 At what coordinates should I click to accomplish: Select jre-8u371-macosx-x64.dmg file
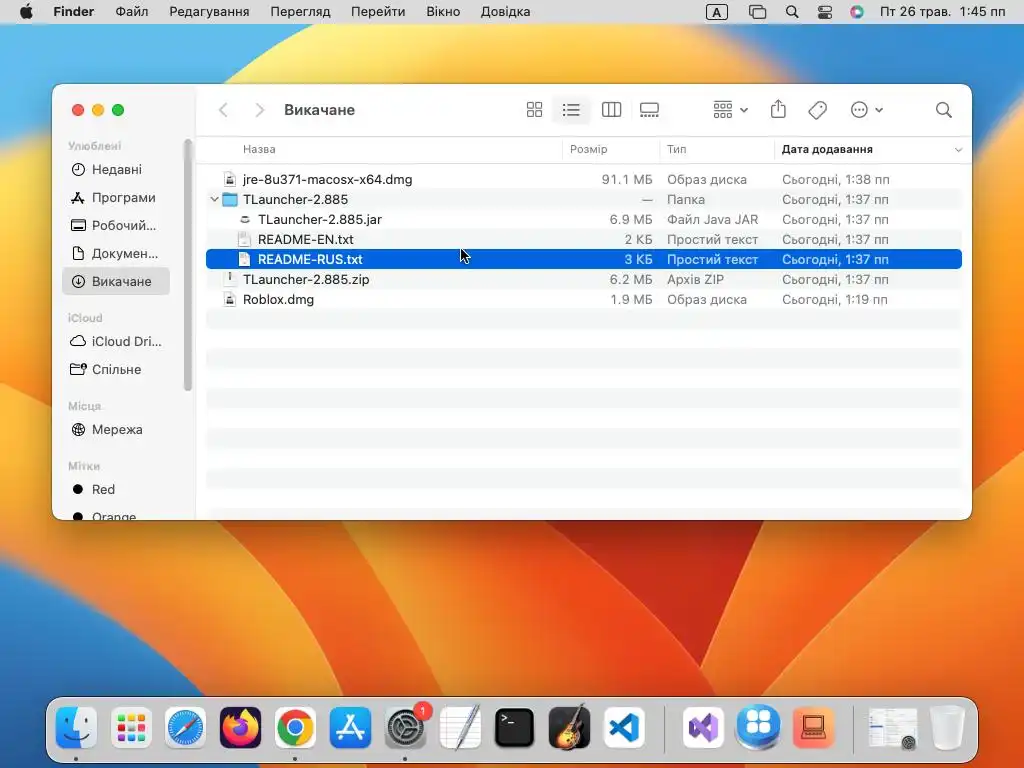point(584,179)
